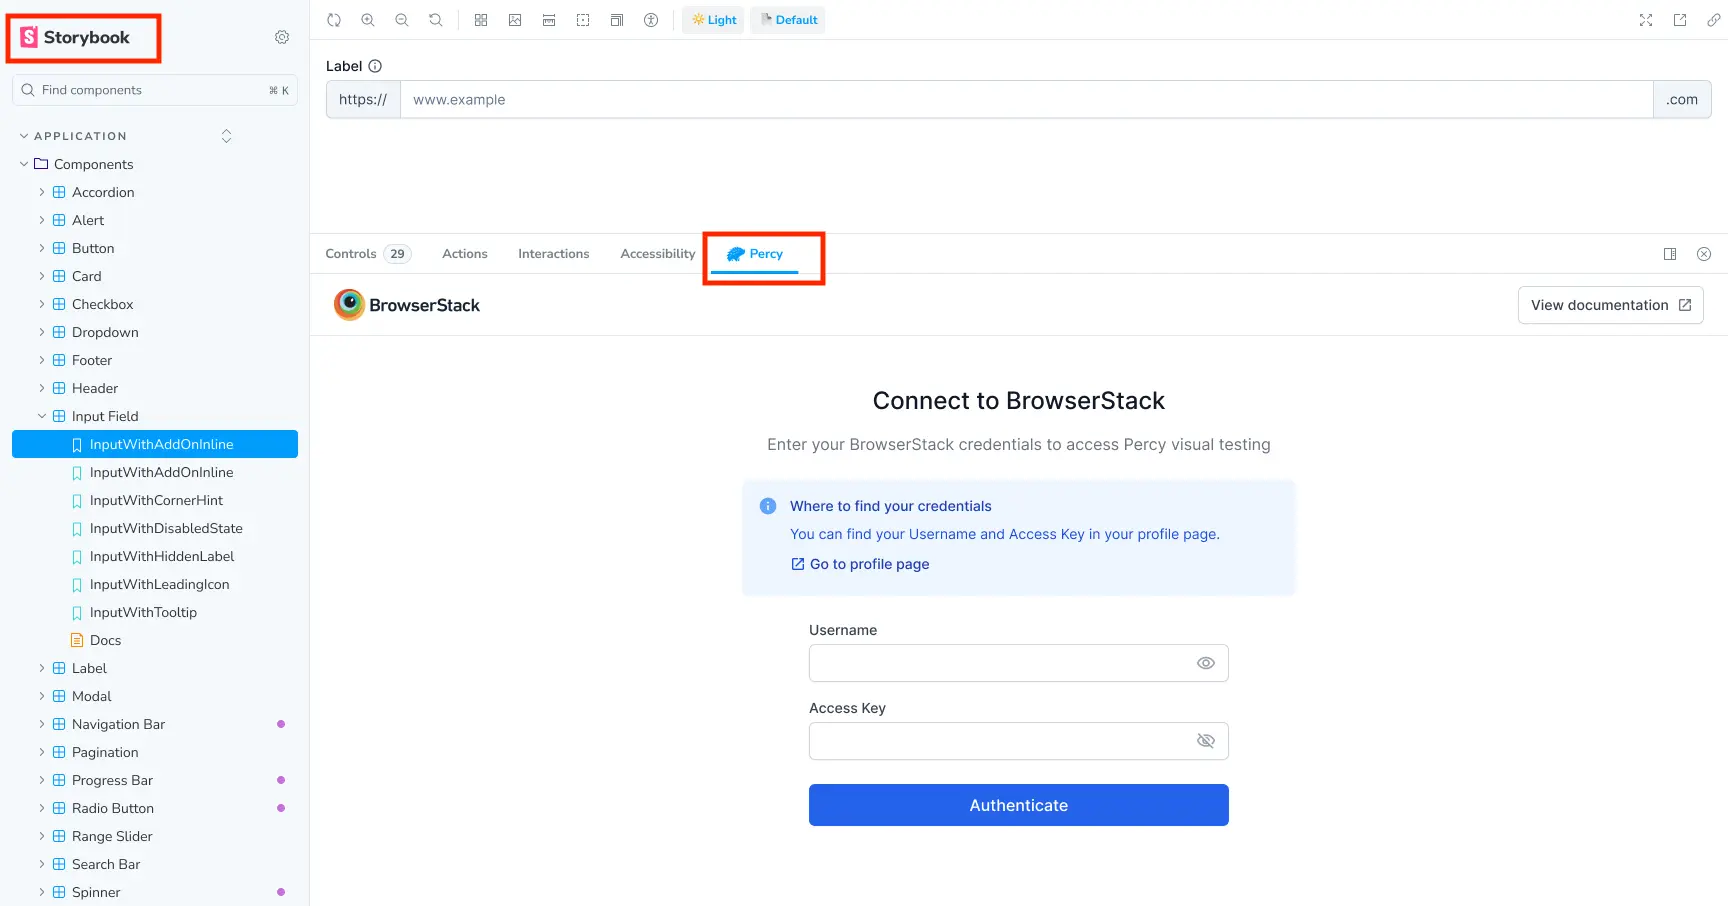Reload the story with the remount icon
This screenshot has height=906, width=1728.
coord(334,20)
